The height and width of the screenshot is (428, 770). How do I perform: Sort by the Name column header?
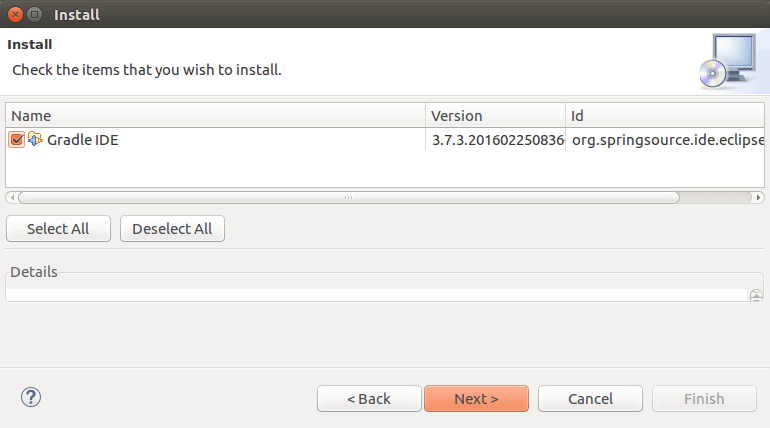(215, 116)
